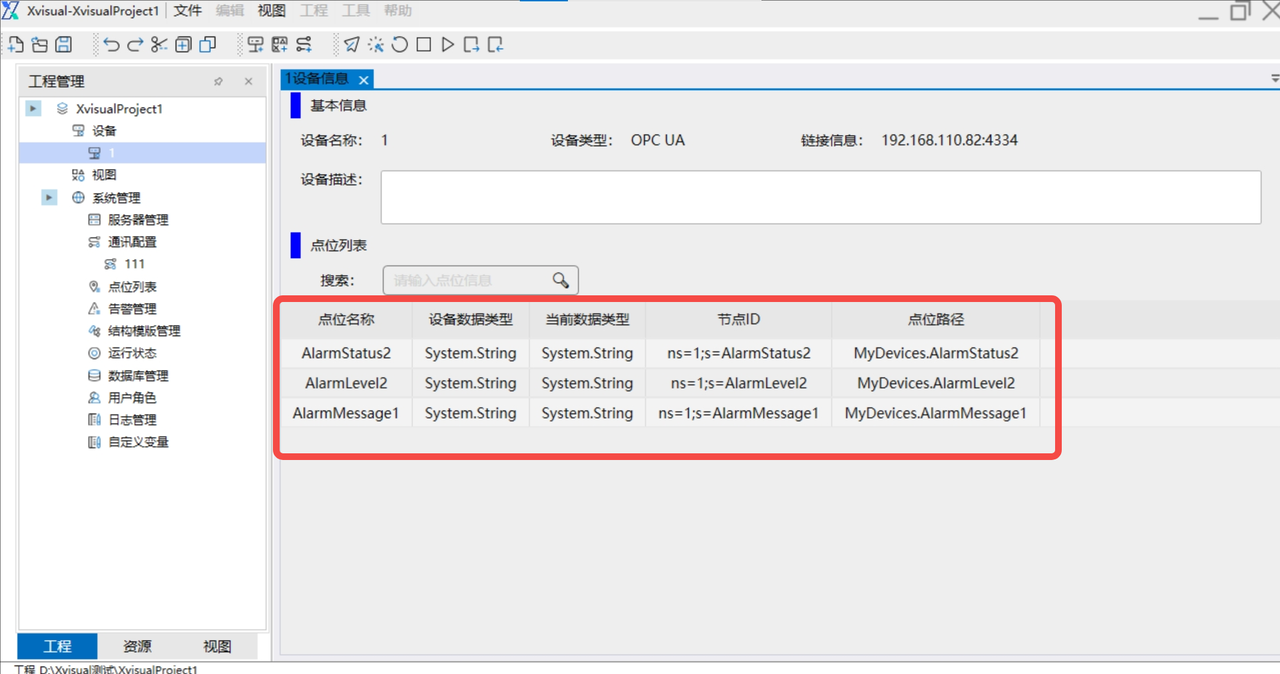Open the 帮助 menu

(398, 11)
